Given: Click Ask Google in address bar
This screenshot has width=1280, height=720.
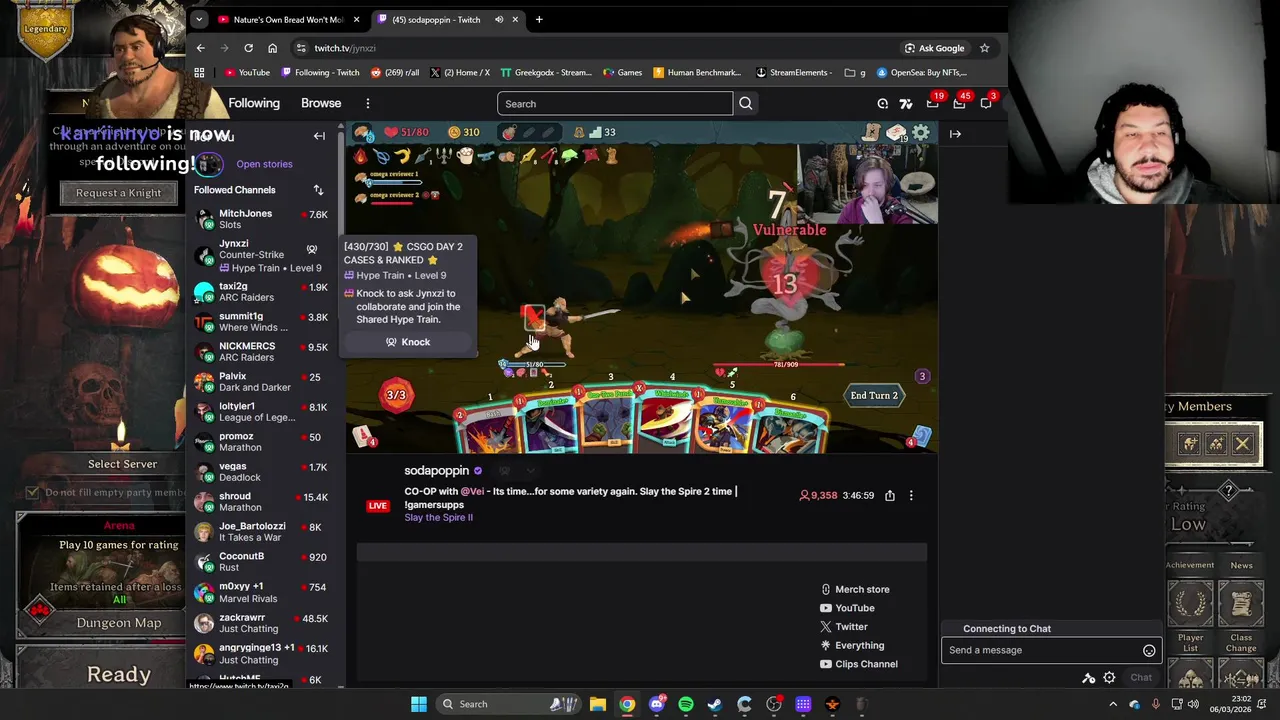Looking at the screenshot, I should pyautogui.click(x=935, y=48).
